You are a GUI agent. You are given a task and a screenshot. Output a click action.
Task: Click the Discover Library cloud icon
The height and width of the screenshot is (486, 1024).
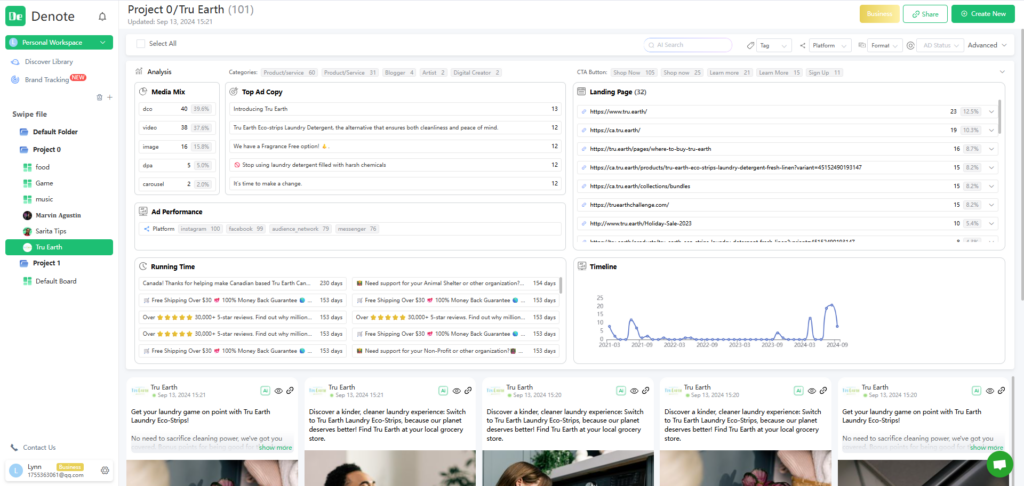coord(15,62)
